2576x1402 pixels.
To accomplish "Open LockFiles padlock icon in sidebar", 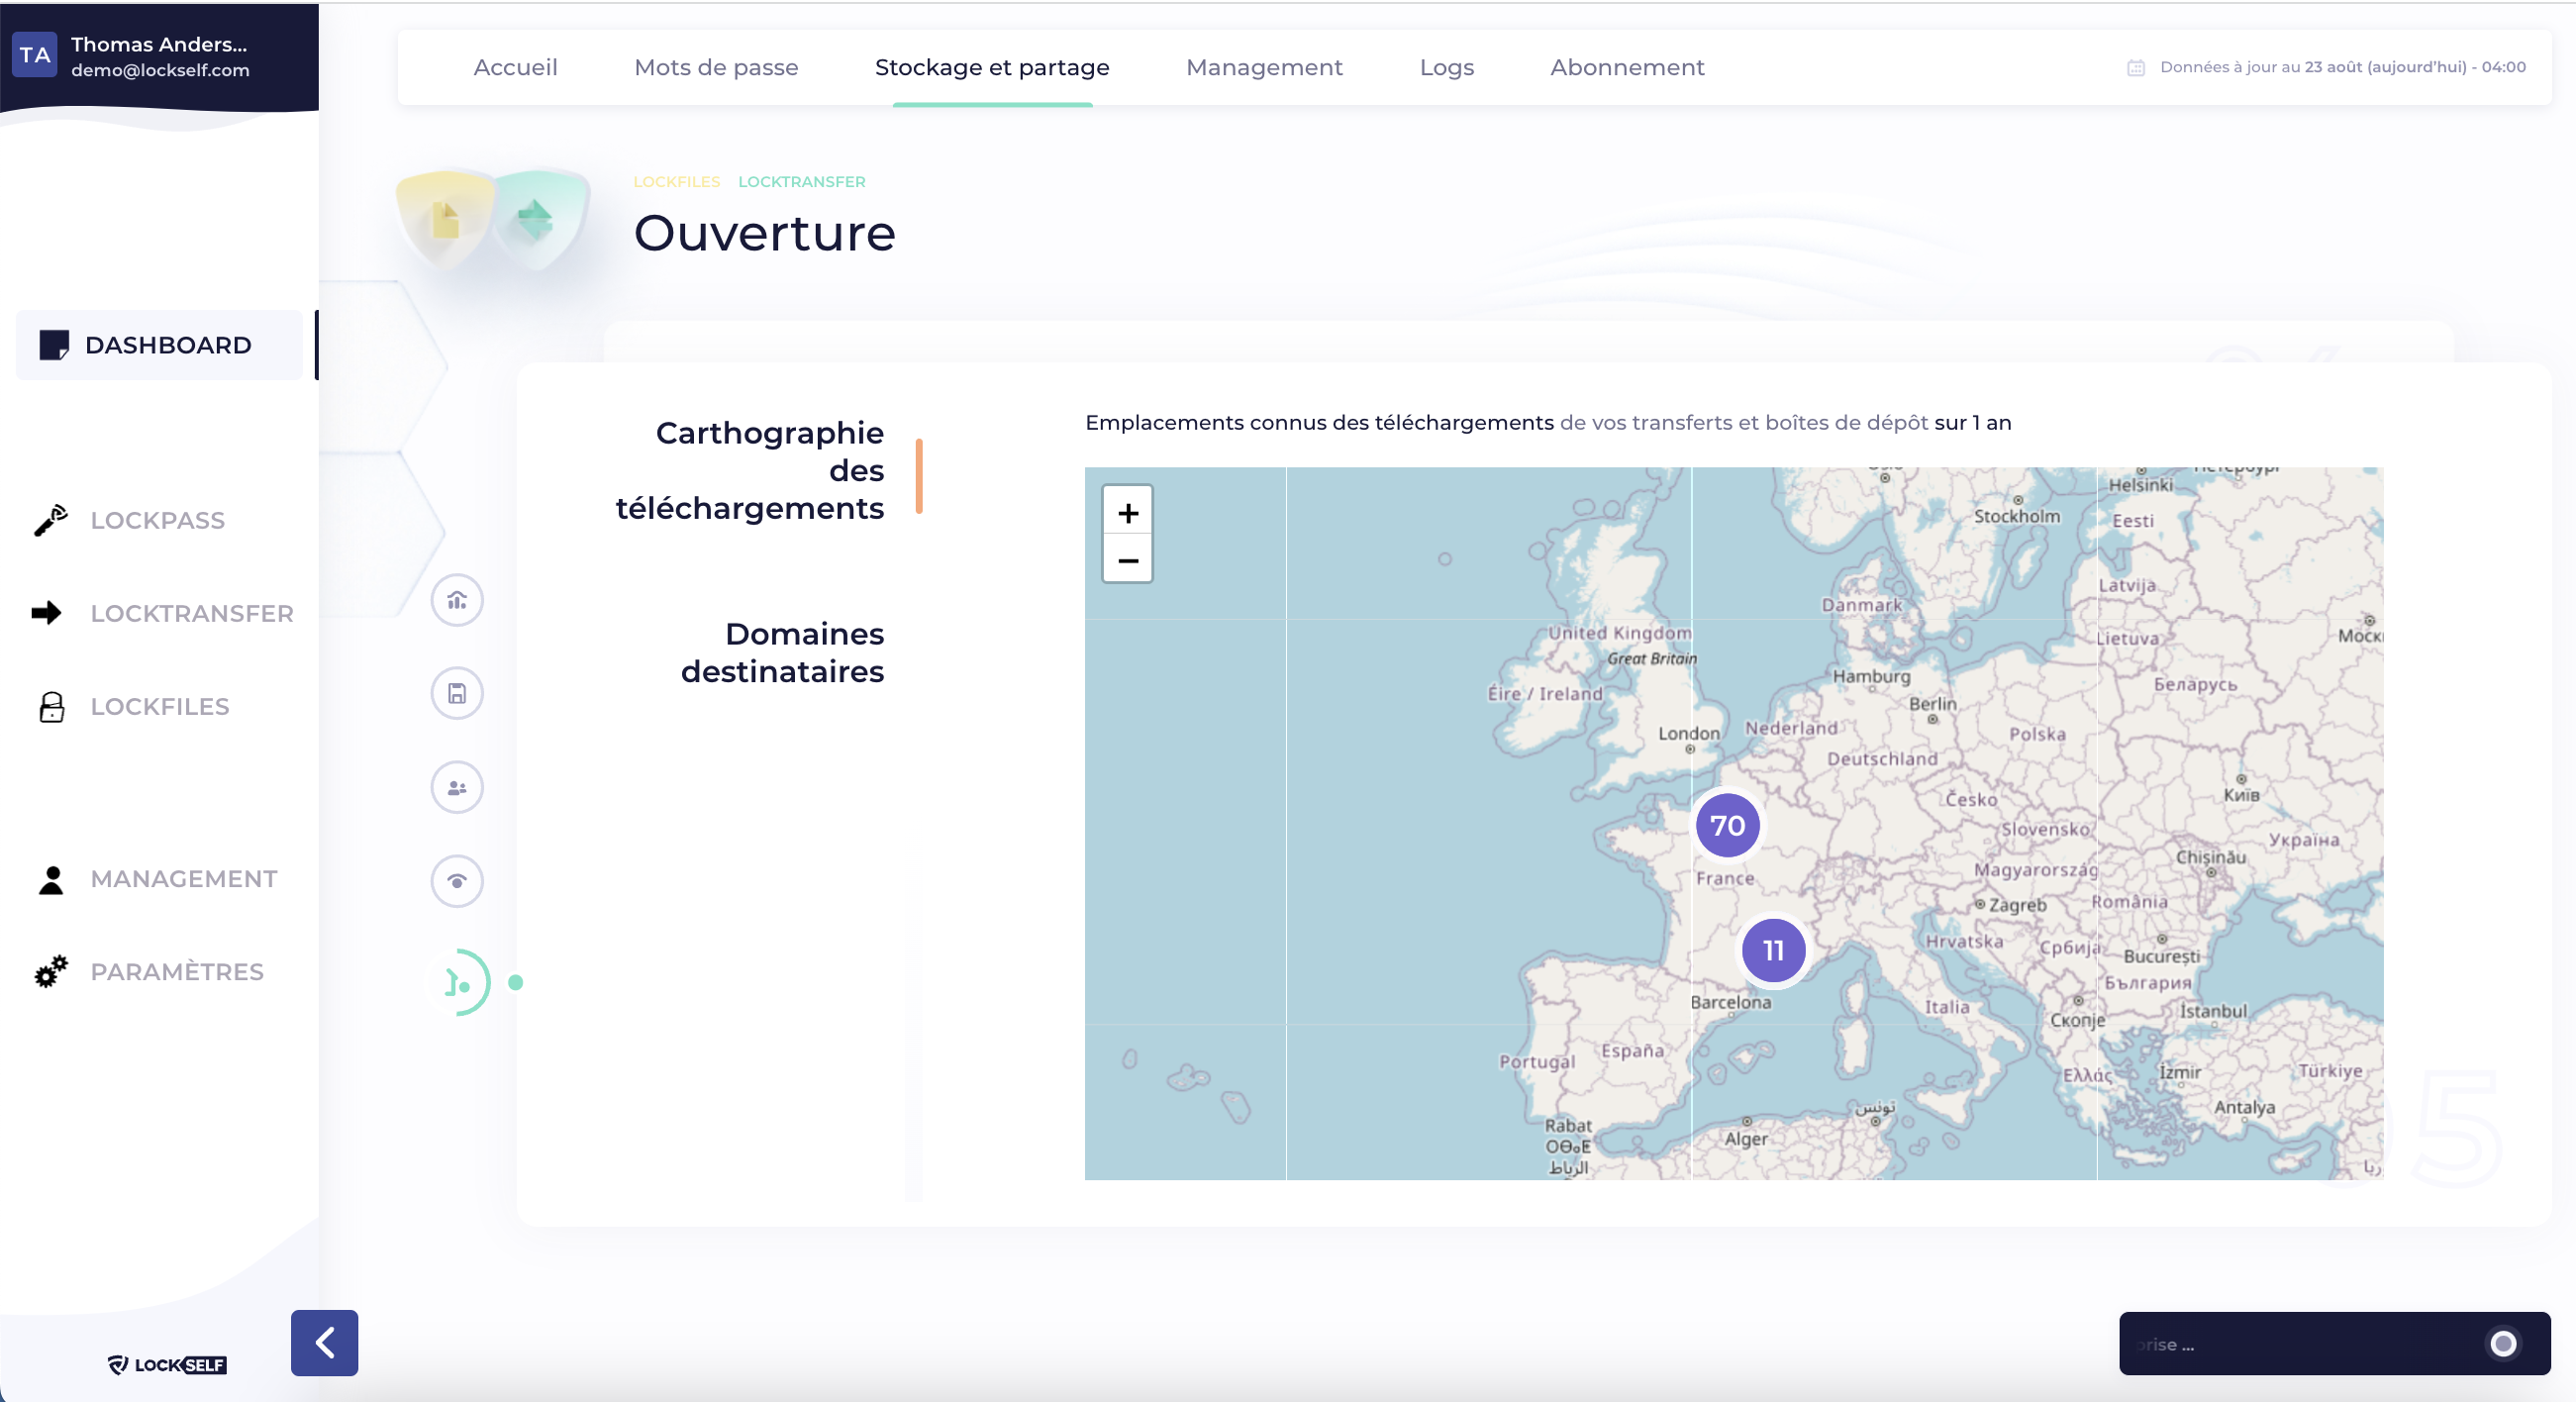I will (51, 707).
